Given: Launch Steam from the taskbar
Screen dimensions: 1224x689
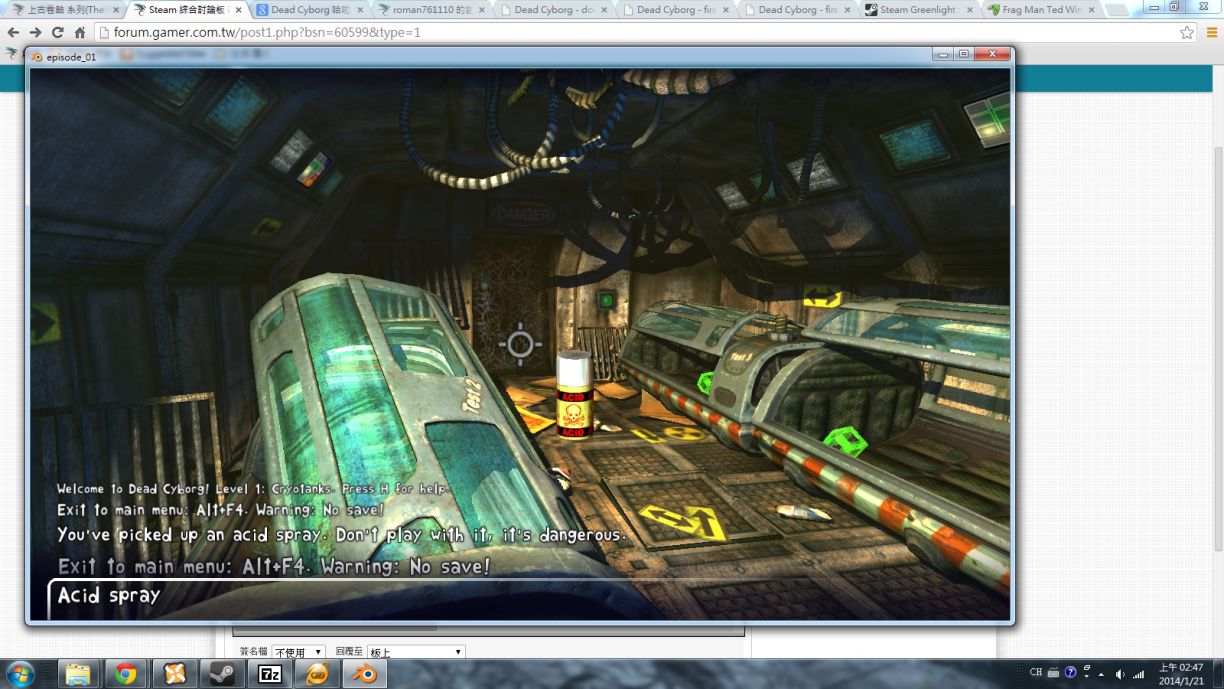Looking at the screenshot, I should pos(221,674).
